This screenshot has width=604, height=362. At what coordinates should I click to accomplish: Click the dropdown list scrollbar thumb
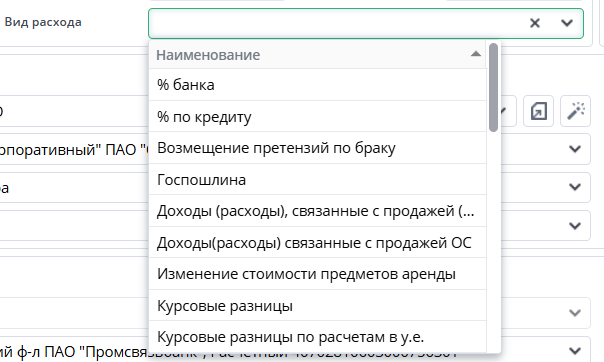pyautogui.click(x=493, y=87)
